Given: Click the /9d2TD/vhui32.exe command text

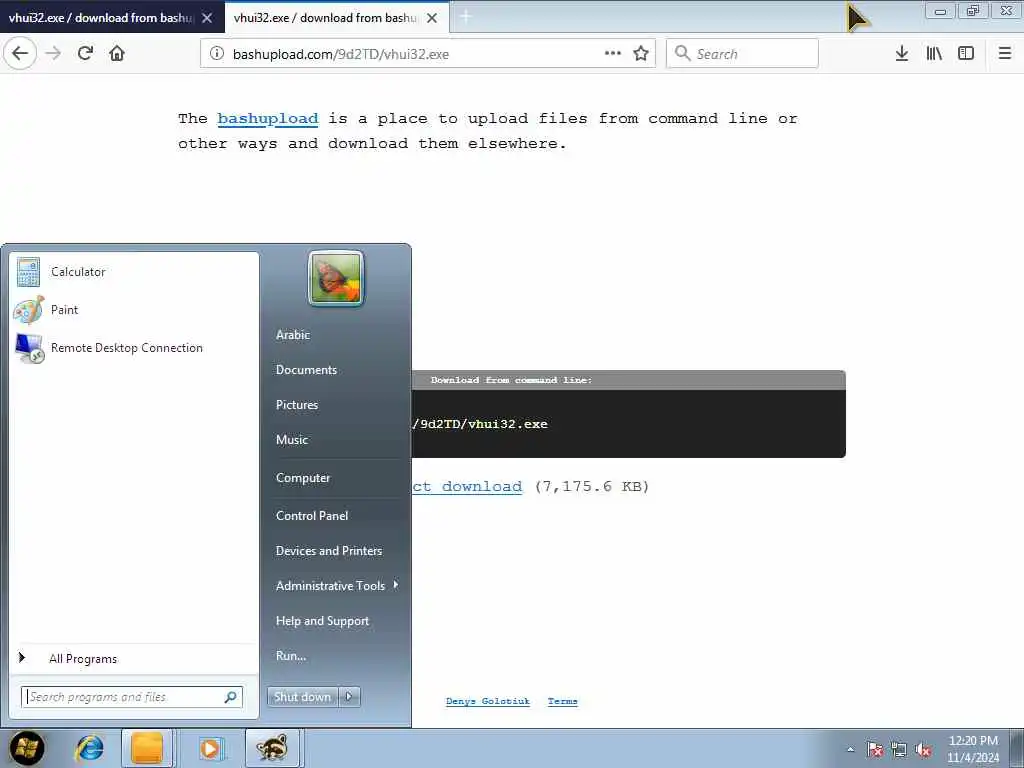Looking at the screenshot, I should coord(480,424).
